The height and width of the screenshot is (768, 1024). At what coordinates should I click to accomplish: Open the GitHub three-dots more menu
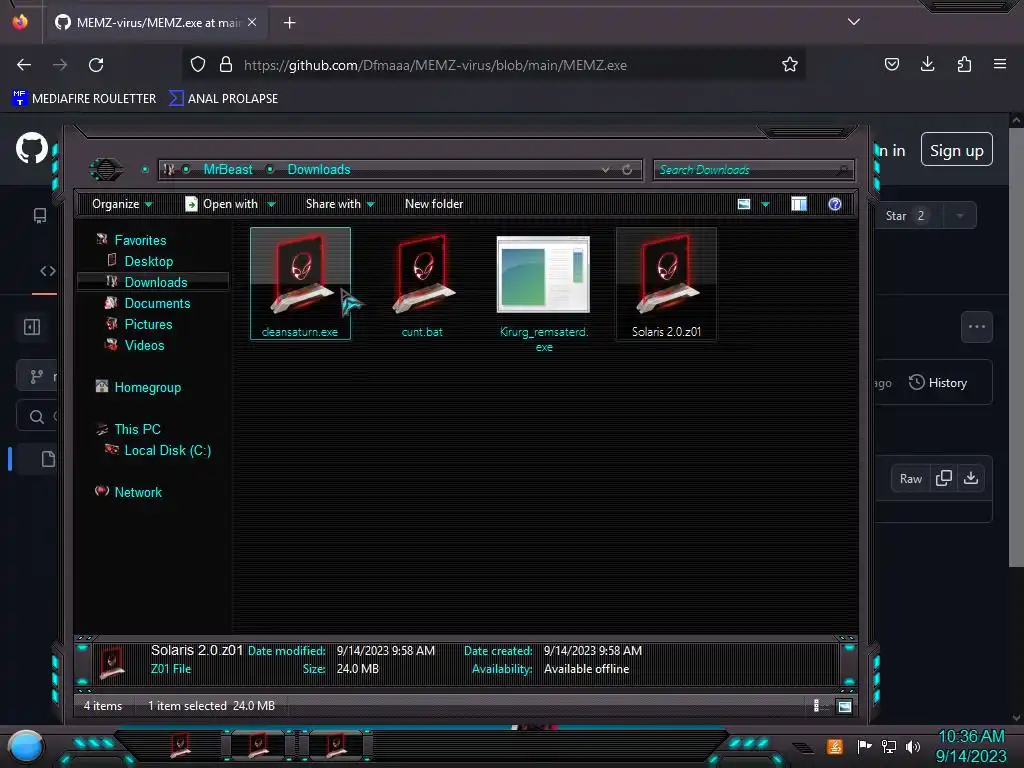point(977,327)
